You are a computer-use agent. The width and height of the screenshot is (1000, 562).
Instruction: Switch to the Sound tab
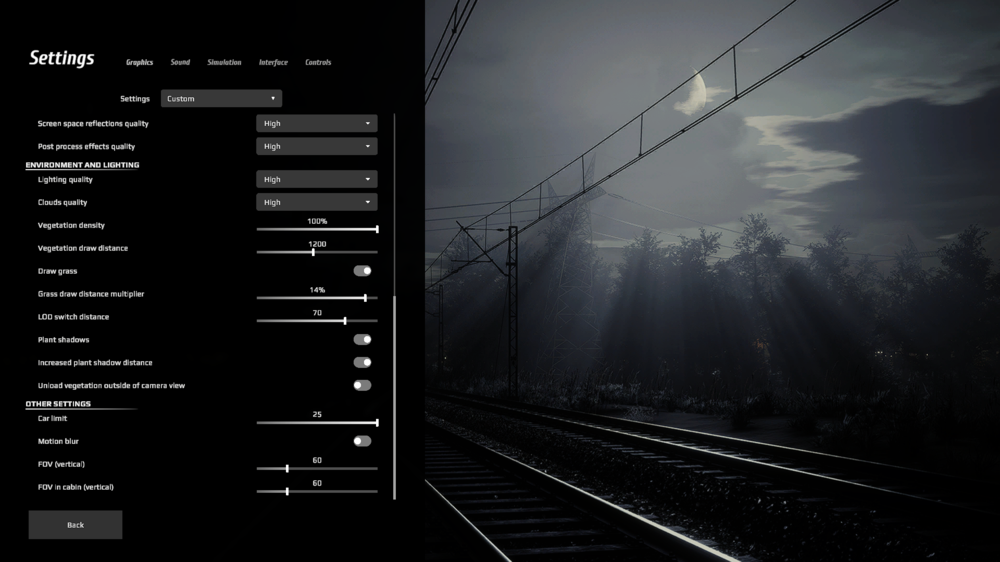click(x=180, y=63)
